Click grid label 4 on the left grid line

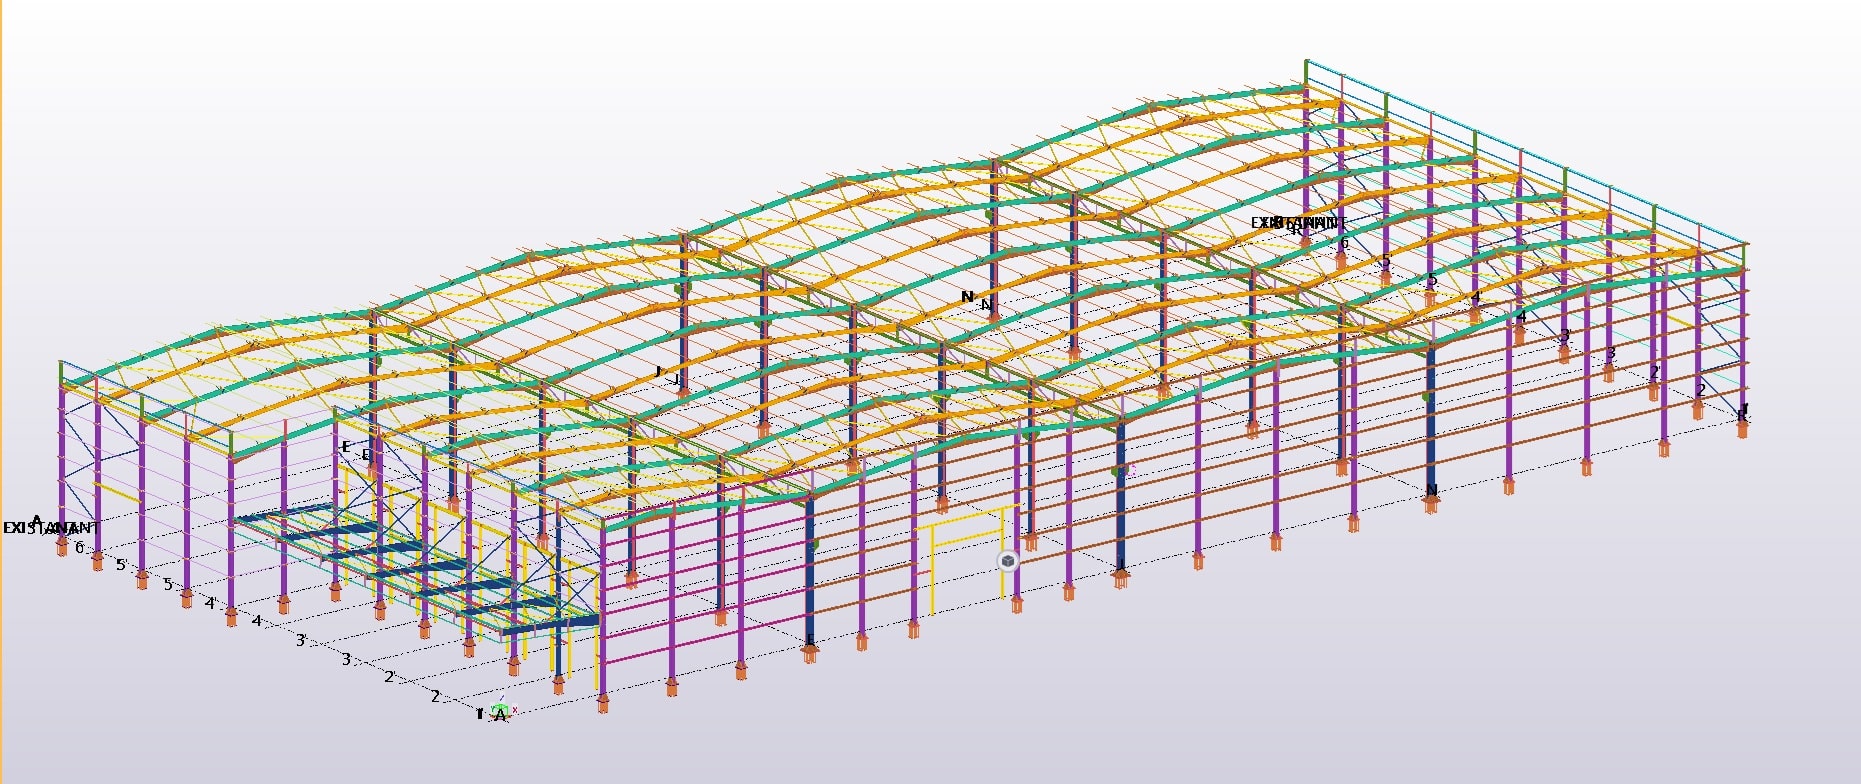(256, 621)
